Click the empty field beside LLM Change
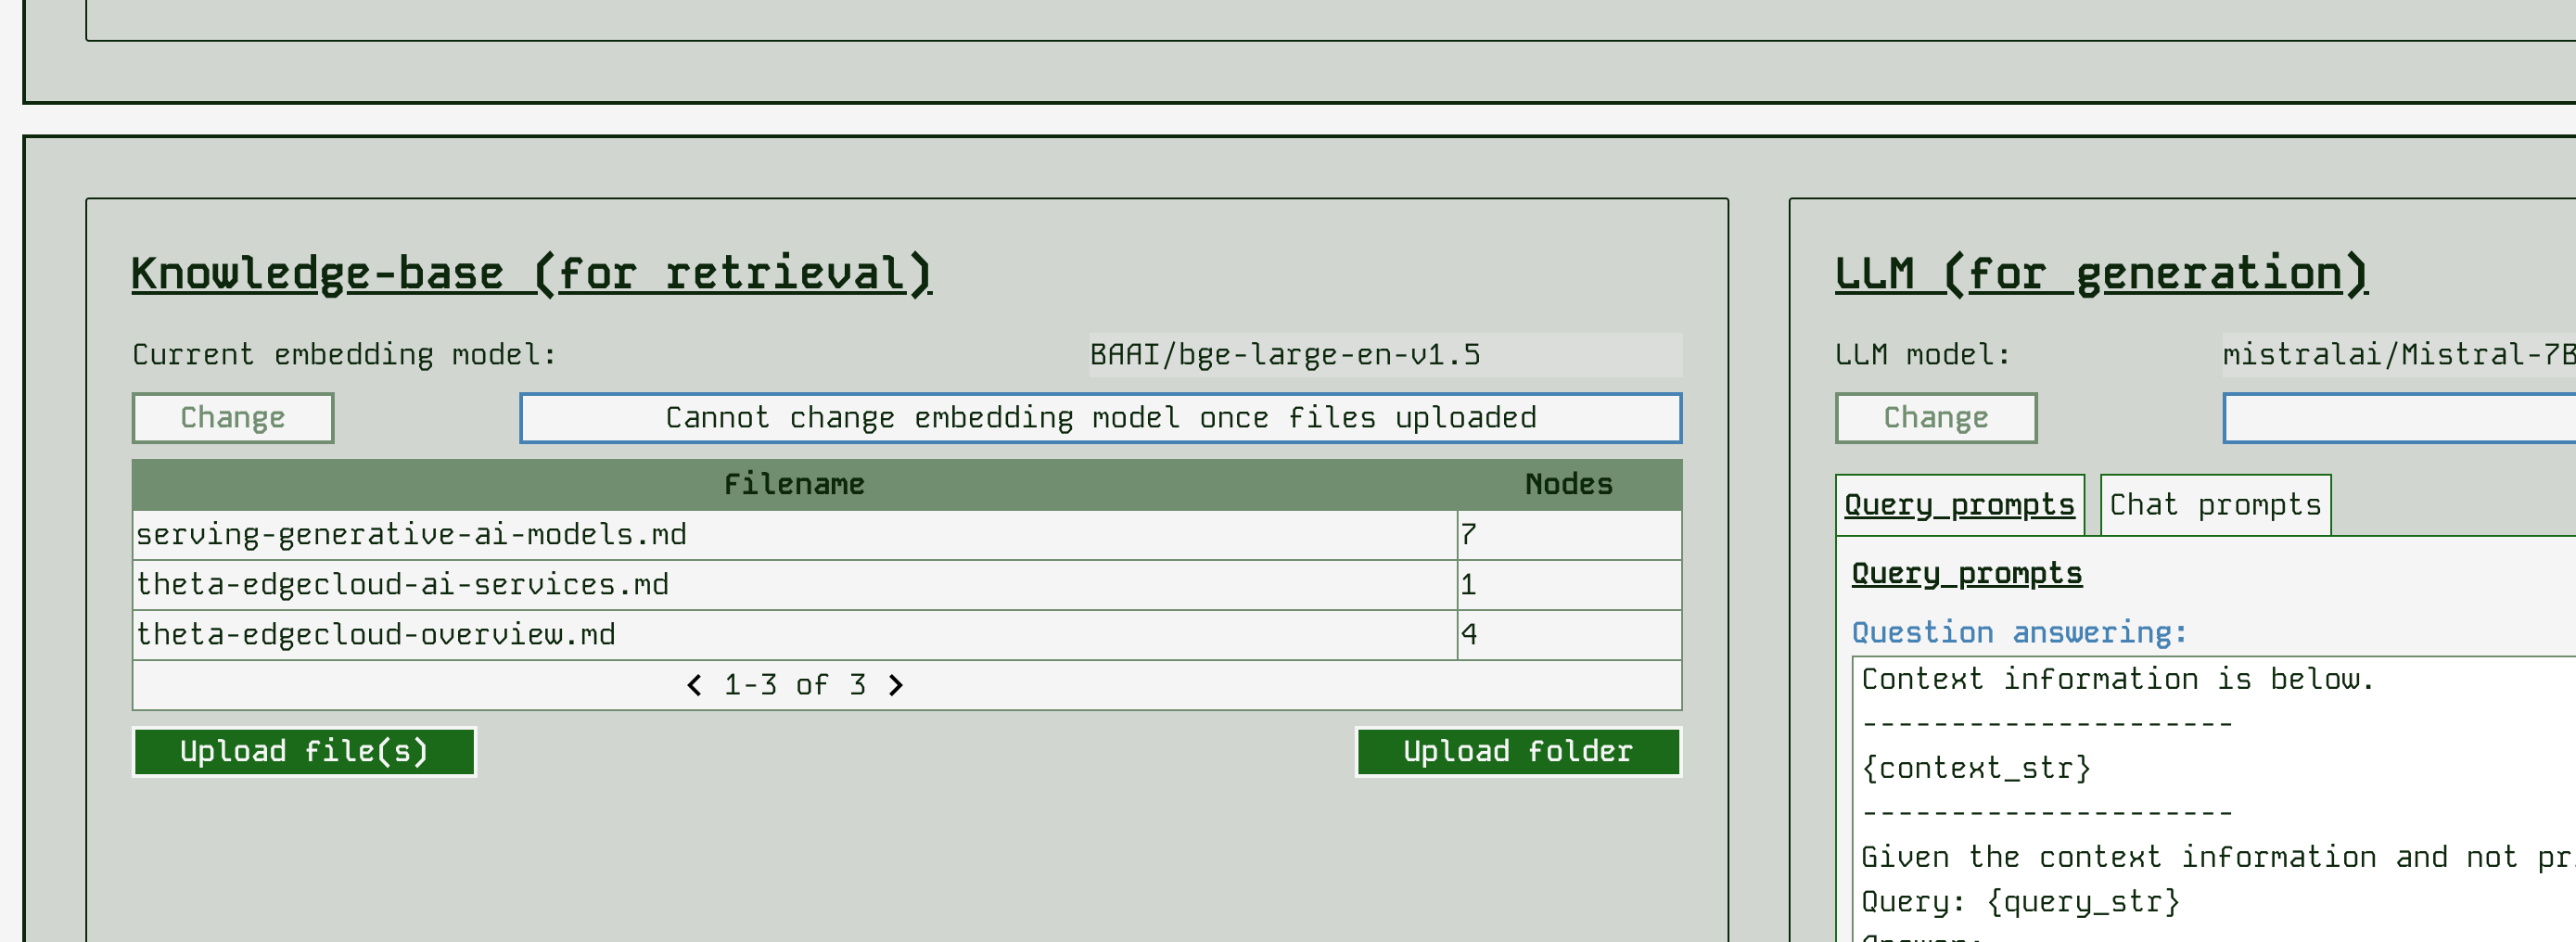 tap(2398, 417)
